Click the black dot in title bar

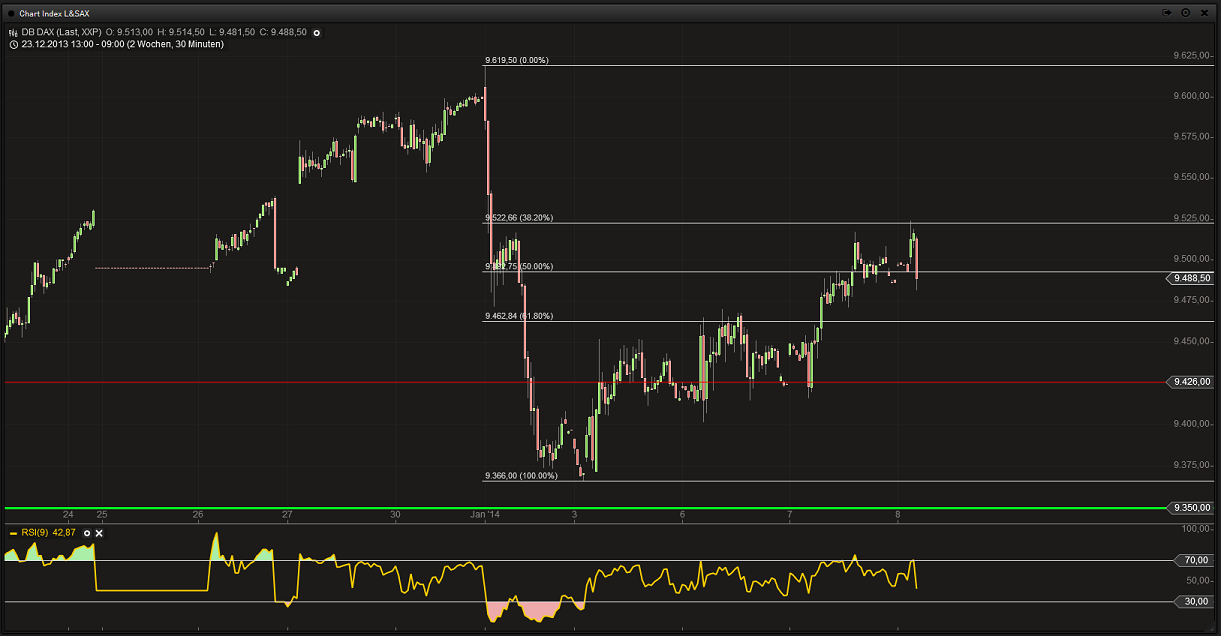coord(11,13)
